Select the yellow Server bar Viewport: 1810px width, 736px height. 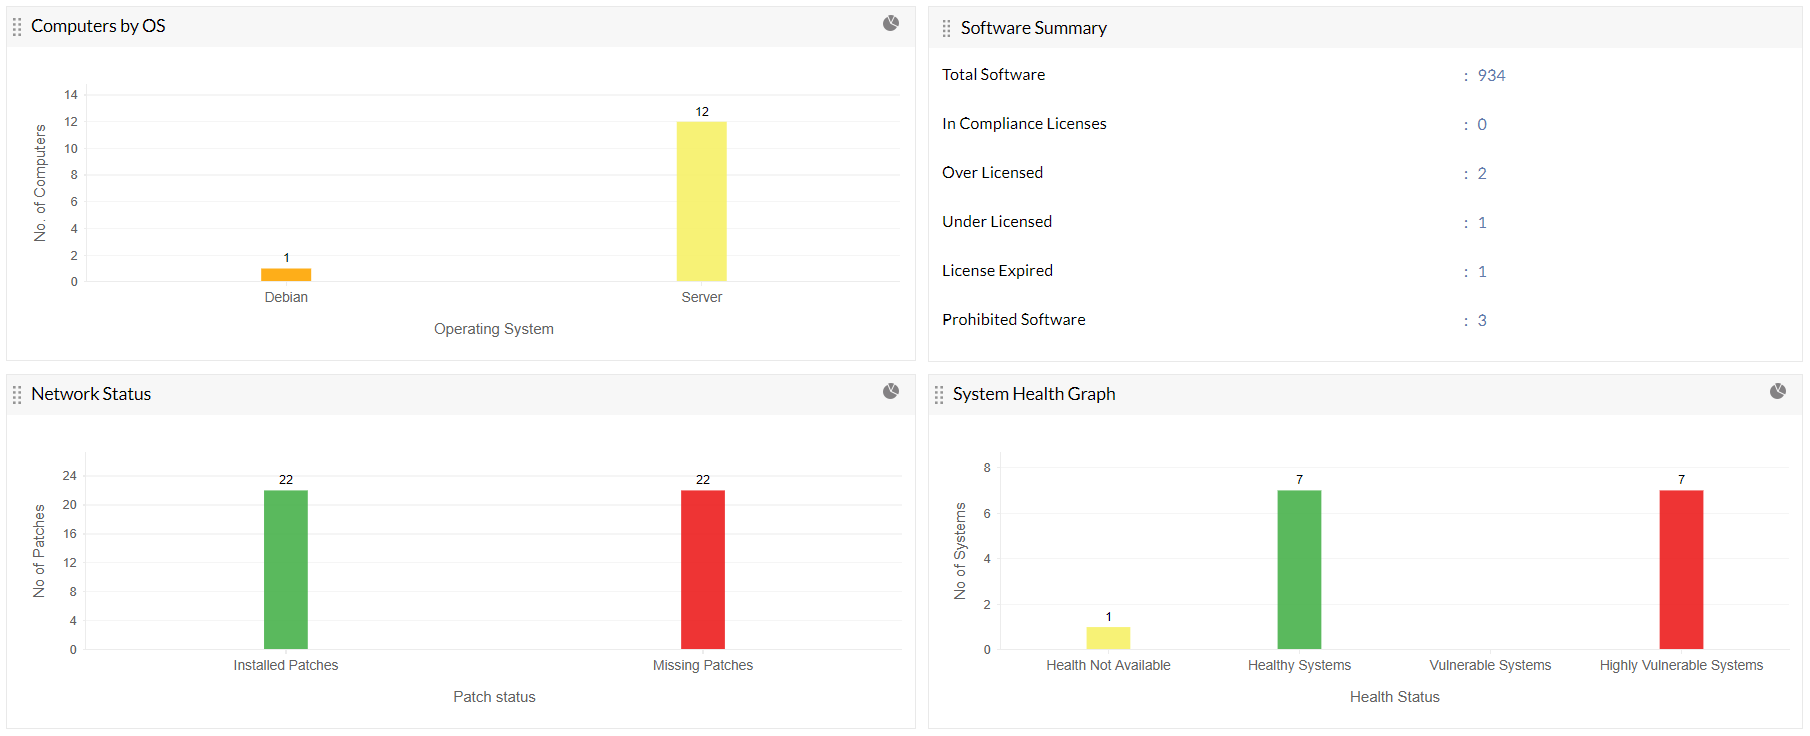[701, 201]
